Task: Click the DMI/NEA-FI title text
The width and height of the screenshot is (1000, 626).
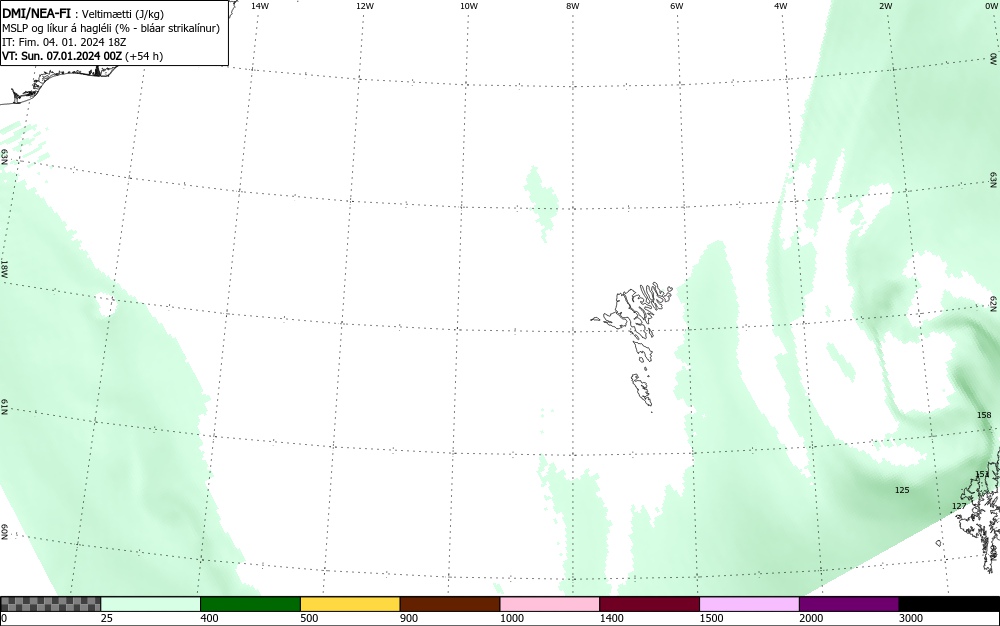Action: tap(36, 13)
